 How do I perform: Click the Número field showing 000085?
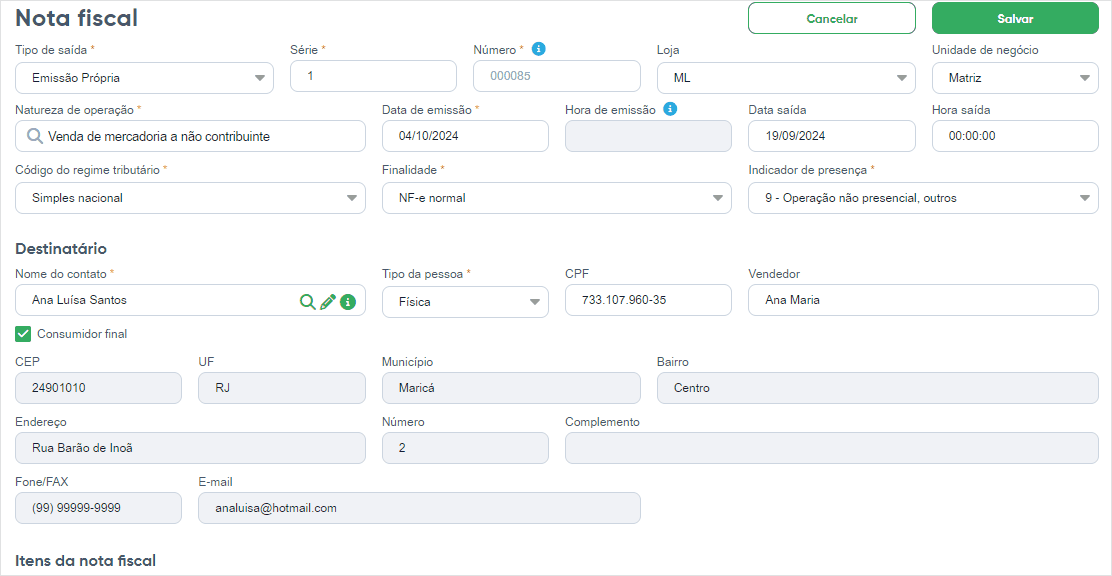click(557, 76)
